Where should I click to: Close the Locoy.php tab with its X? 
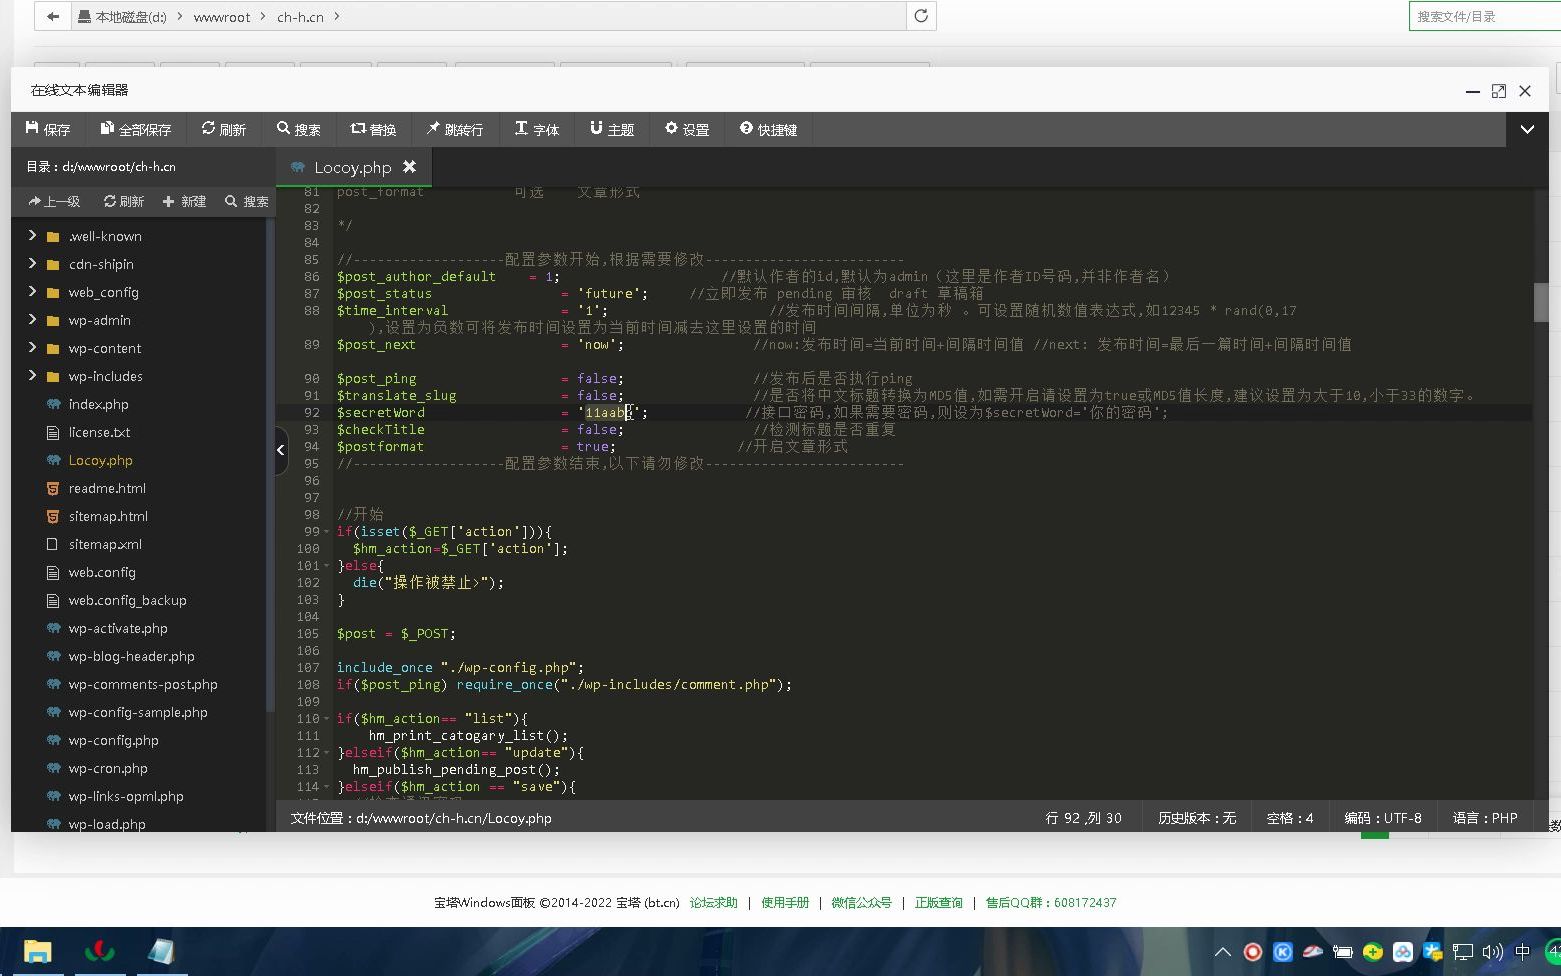409,167
